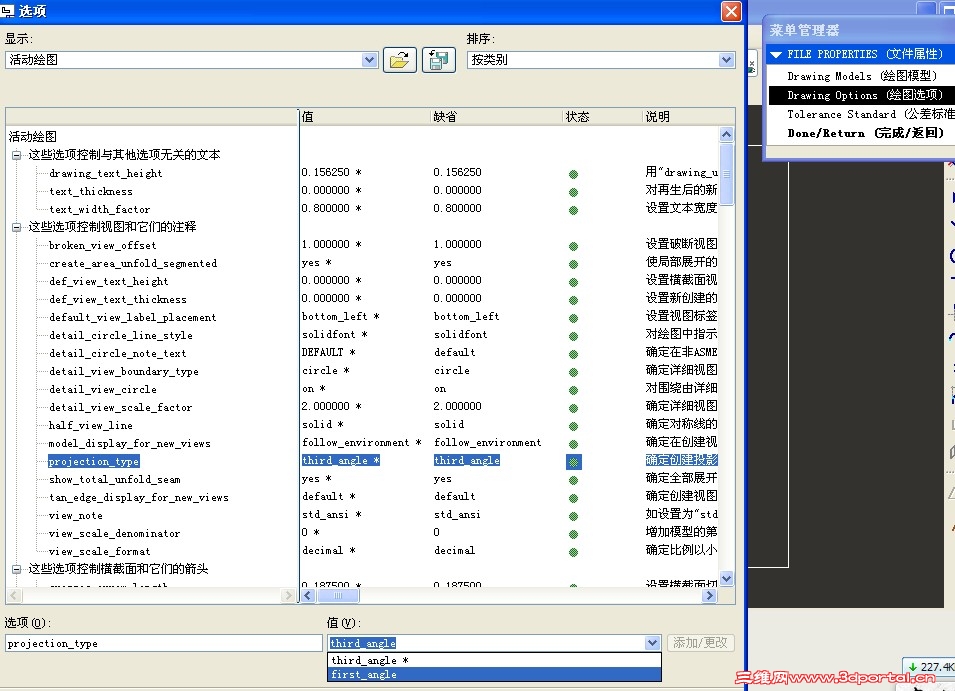Open the 活动绘图 display dropdown

tap(371, 60)
